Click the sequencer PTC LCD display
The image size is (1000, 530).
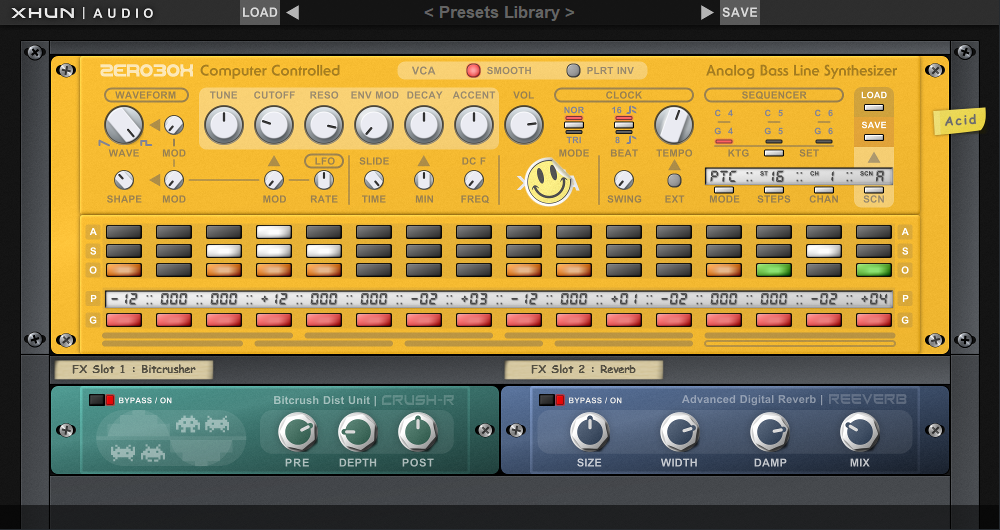(798, 177)
